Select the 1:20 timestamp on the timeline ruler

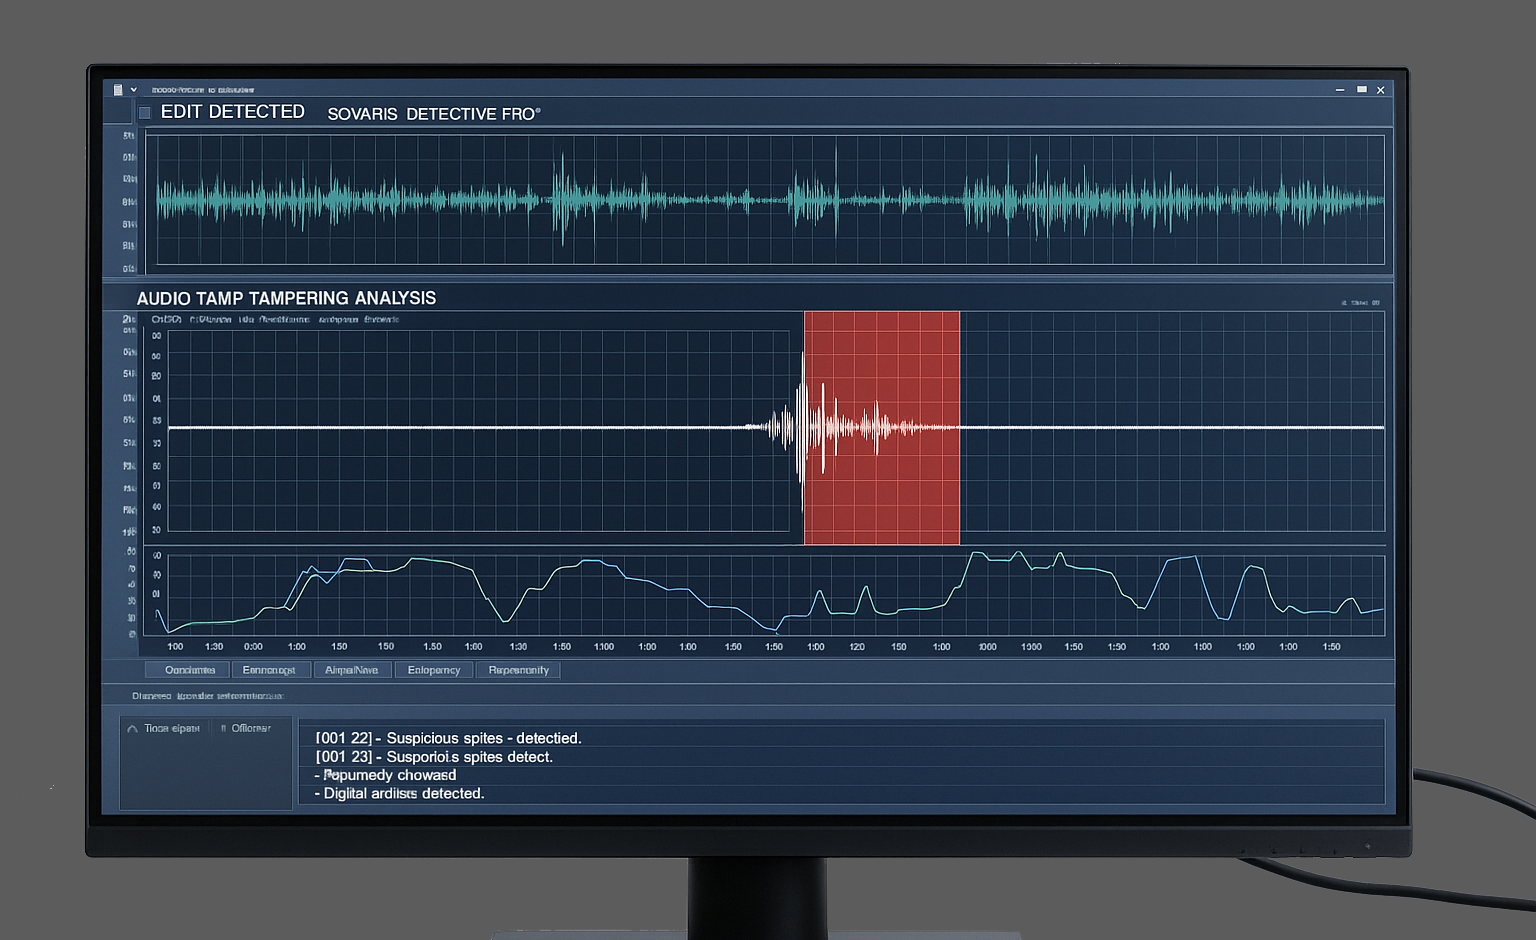[857, 646]
